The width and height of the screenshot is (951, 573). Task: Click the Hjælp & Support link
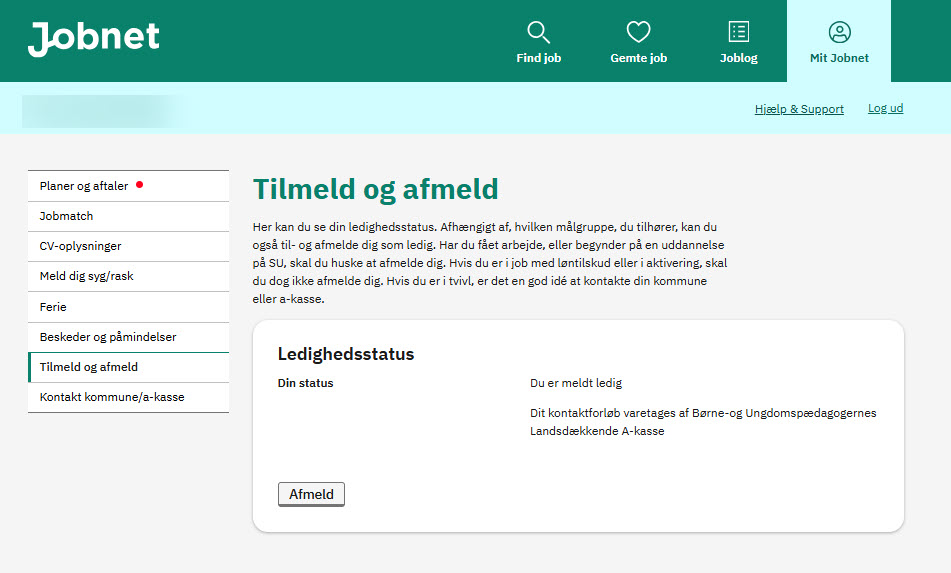pyautogui.click(x=799, y=109)
